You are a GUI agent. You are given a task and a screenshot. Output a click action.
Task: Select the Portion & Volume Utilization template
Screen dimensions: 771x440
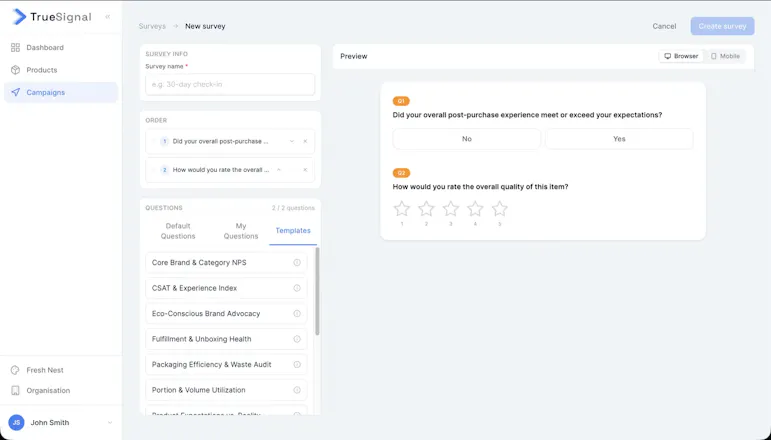tap(226, 390)
